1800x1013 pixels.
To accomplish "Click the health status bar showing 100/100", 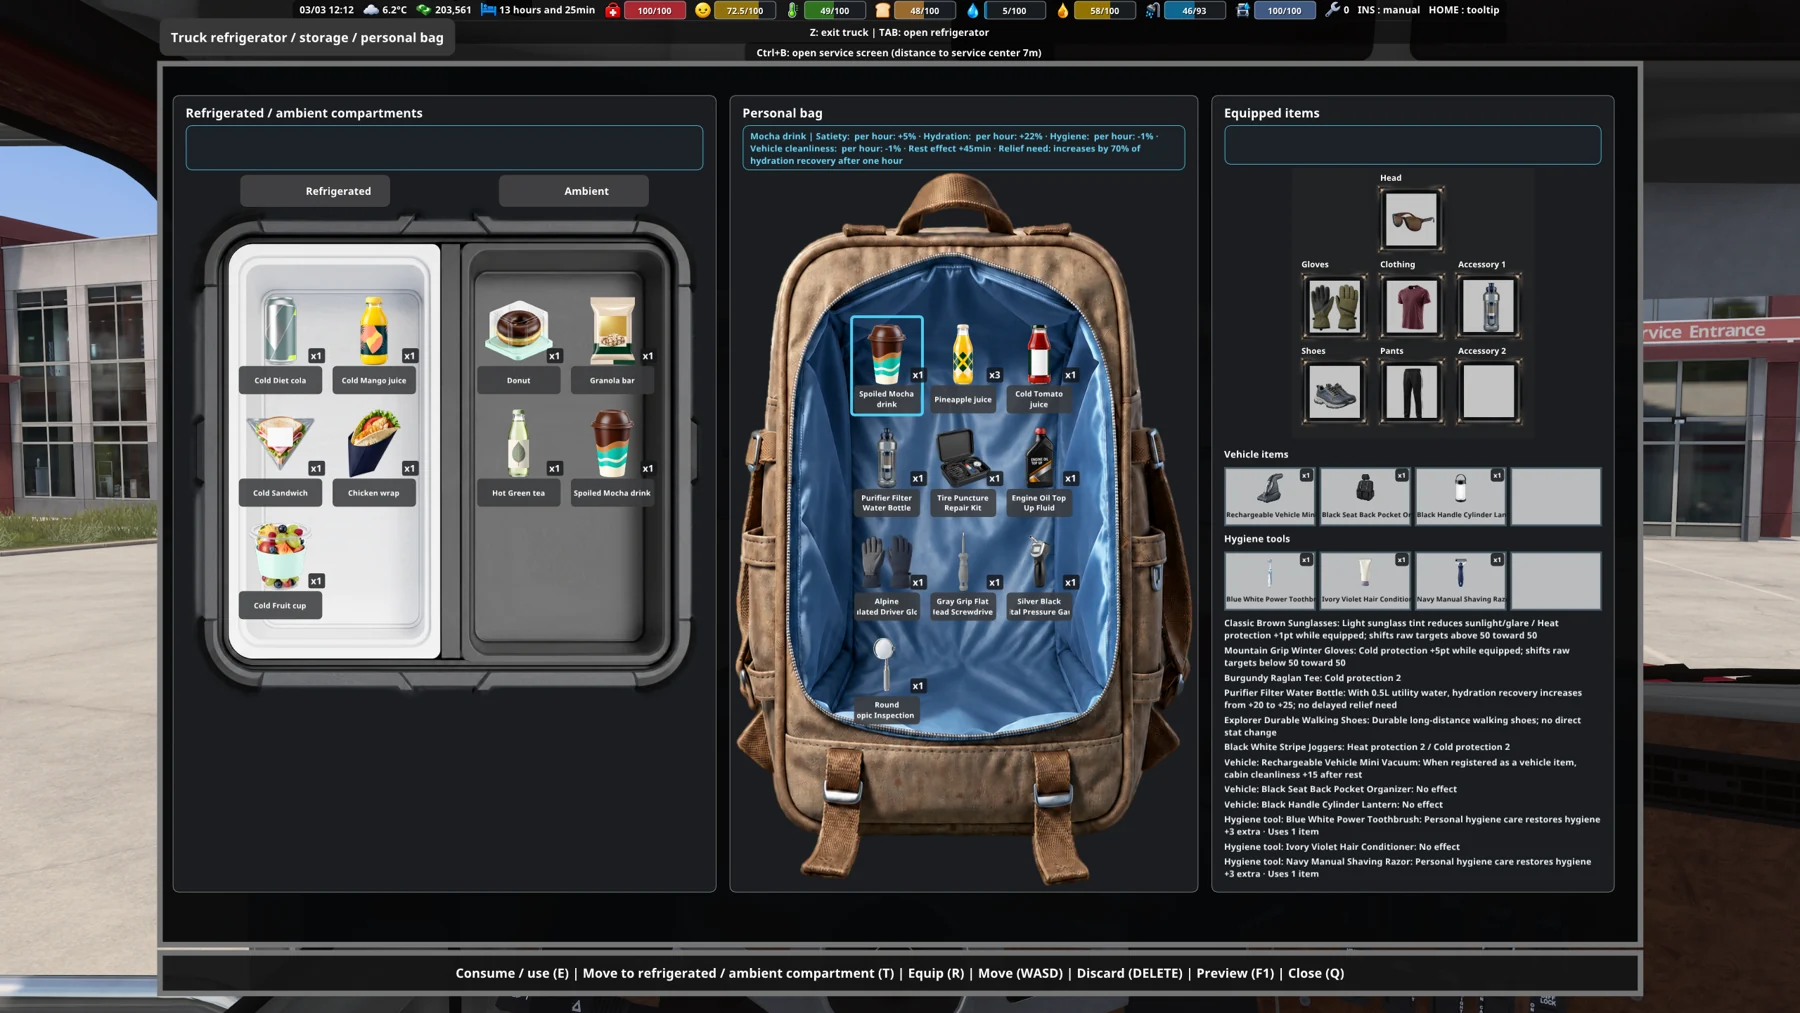I will point(655,10).
